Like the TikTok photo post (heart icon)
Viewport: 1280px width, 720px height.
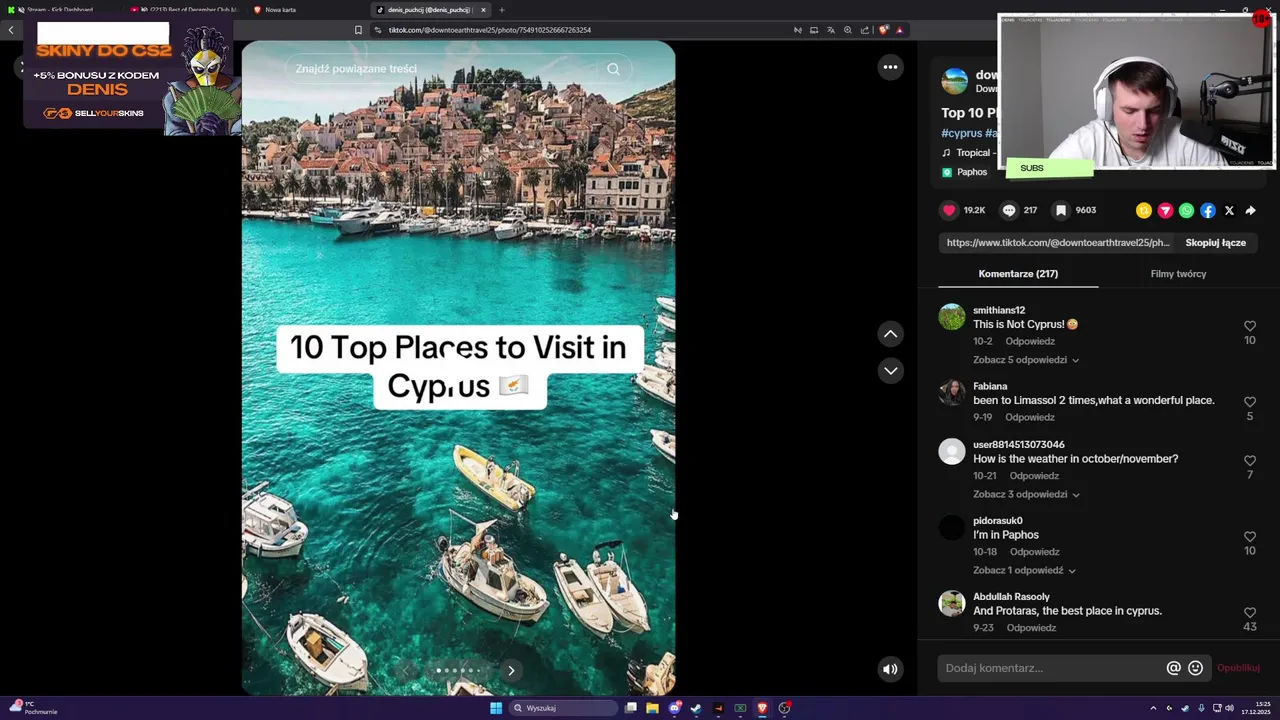949,210
